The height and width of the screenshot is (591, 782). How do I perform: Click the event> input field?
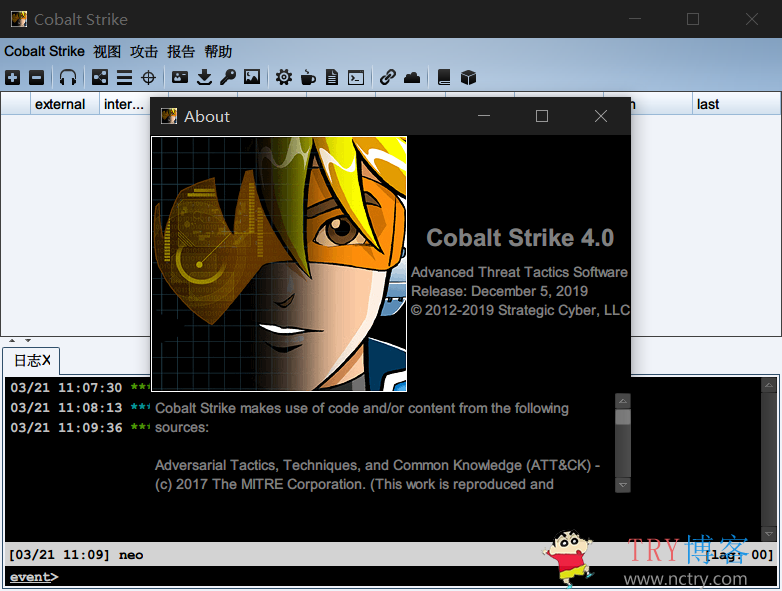(391, 577)
